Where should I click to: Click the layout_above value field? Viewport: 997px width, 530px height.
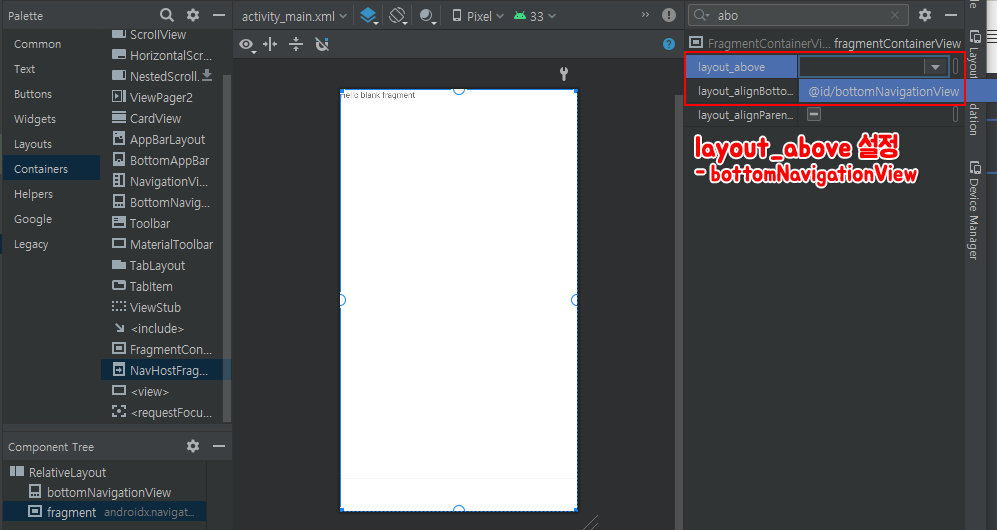862,67
